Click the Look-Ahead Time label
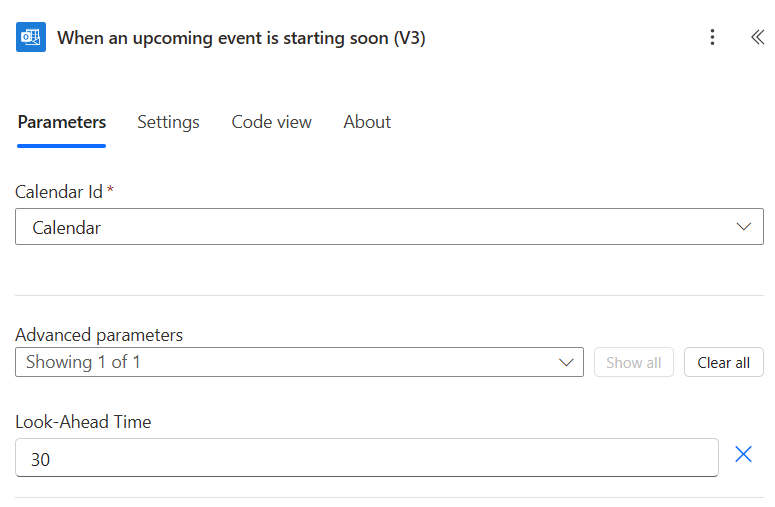Image resolution: width=775 pixels, height=507 pixels. point(83,422)
